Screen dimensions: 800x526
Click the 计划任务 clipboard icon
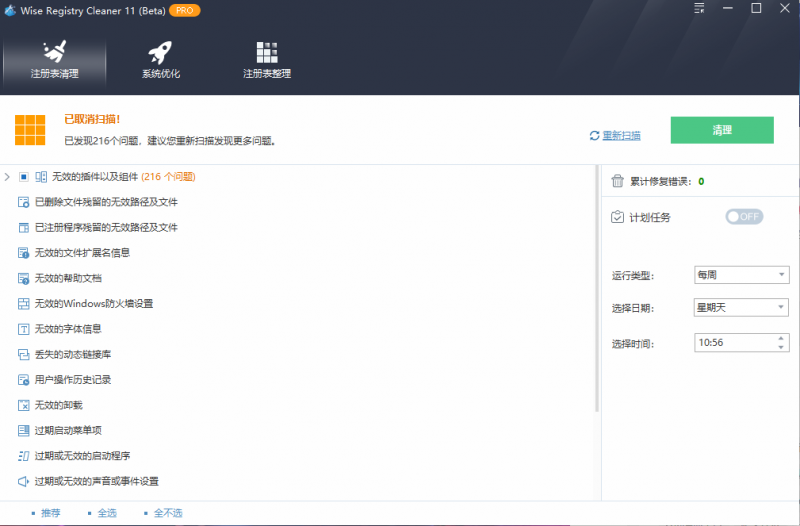(x=617, y=217)
